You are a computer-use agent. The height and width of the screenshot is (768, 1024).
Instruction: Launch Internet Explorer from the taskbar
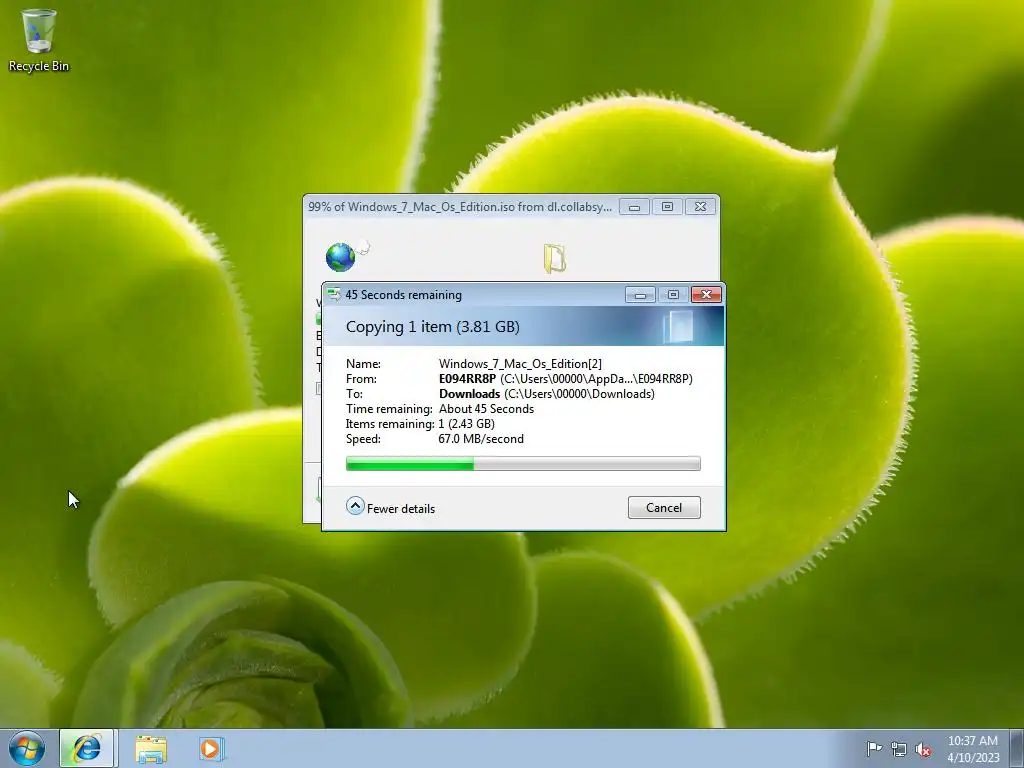click(x=87, y=748)
